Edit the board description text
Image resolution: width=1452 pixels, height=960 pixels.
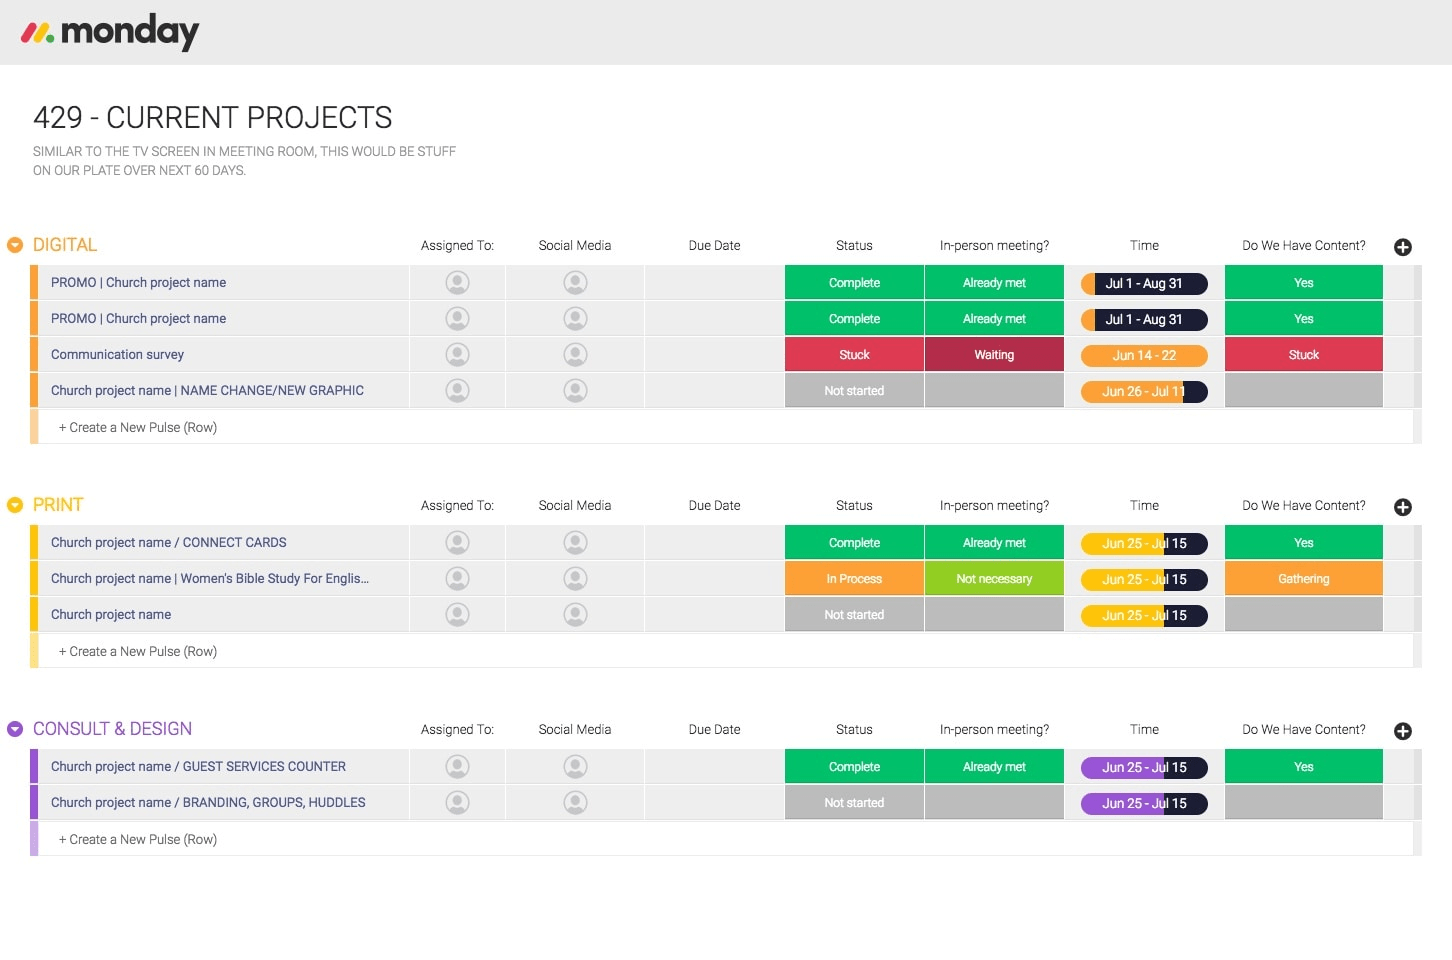click(x=244, y=161)
